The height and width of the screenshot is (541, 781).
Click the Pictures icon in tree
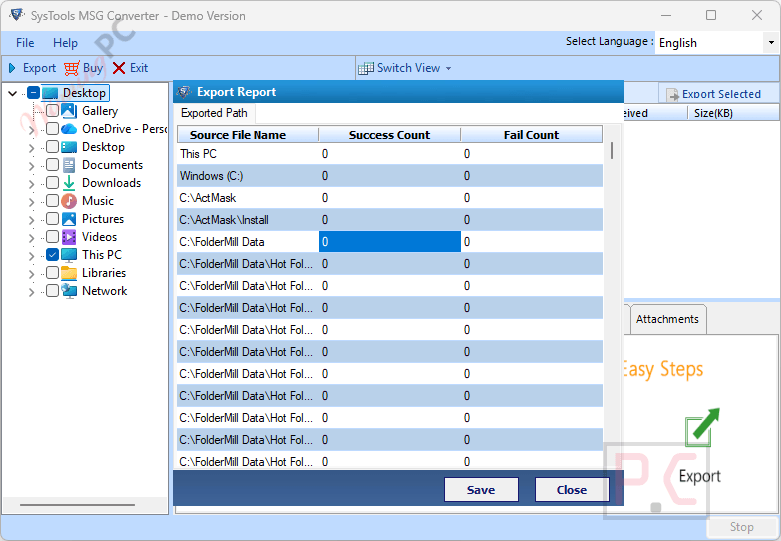[x=69, y=219]
